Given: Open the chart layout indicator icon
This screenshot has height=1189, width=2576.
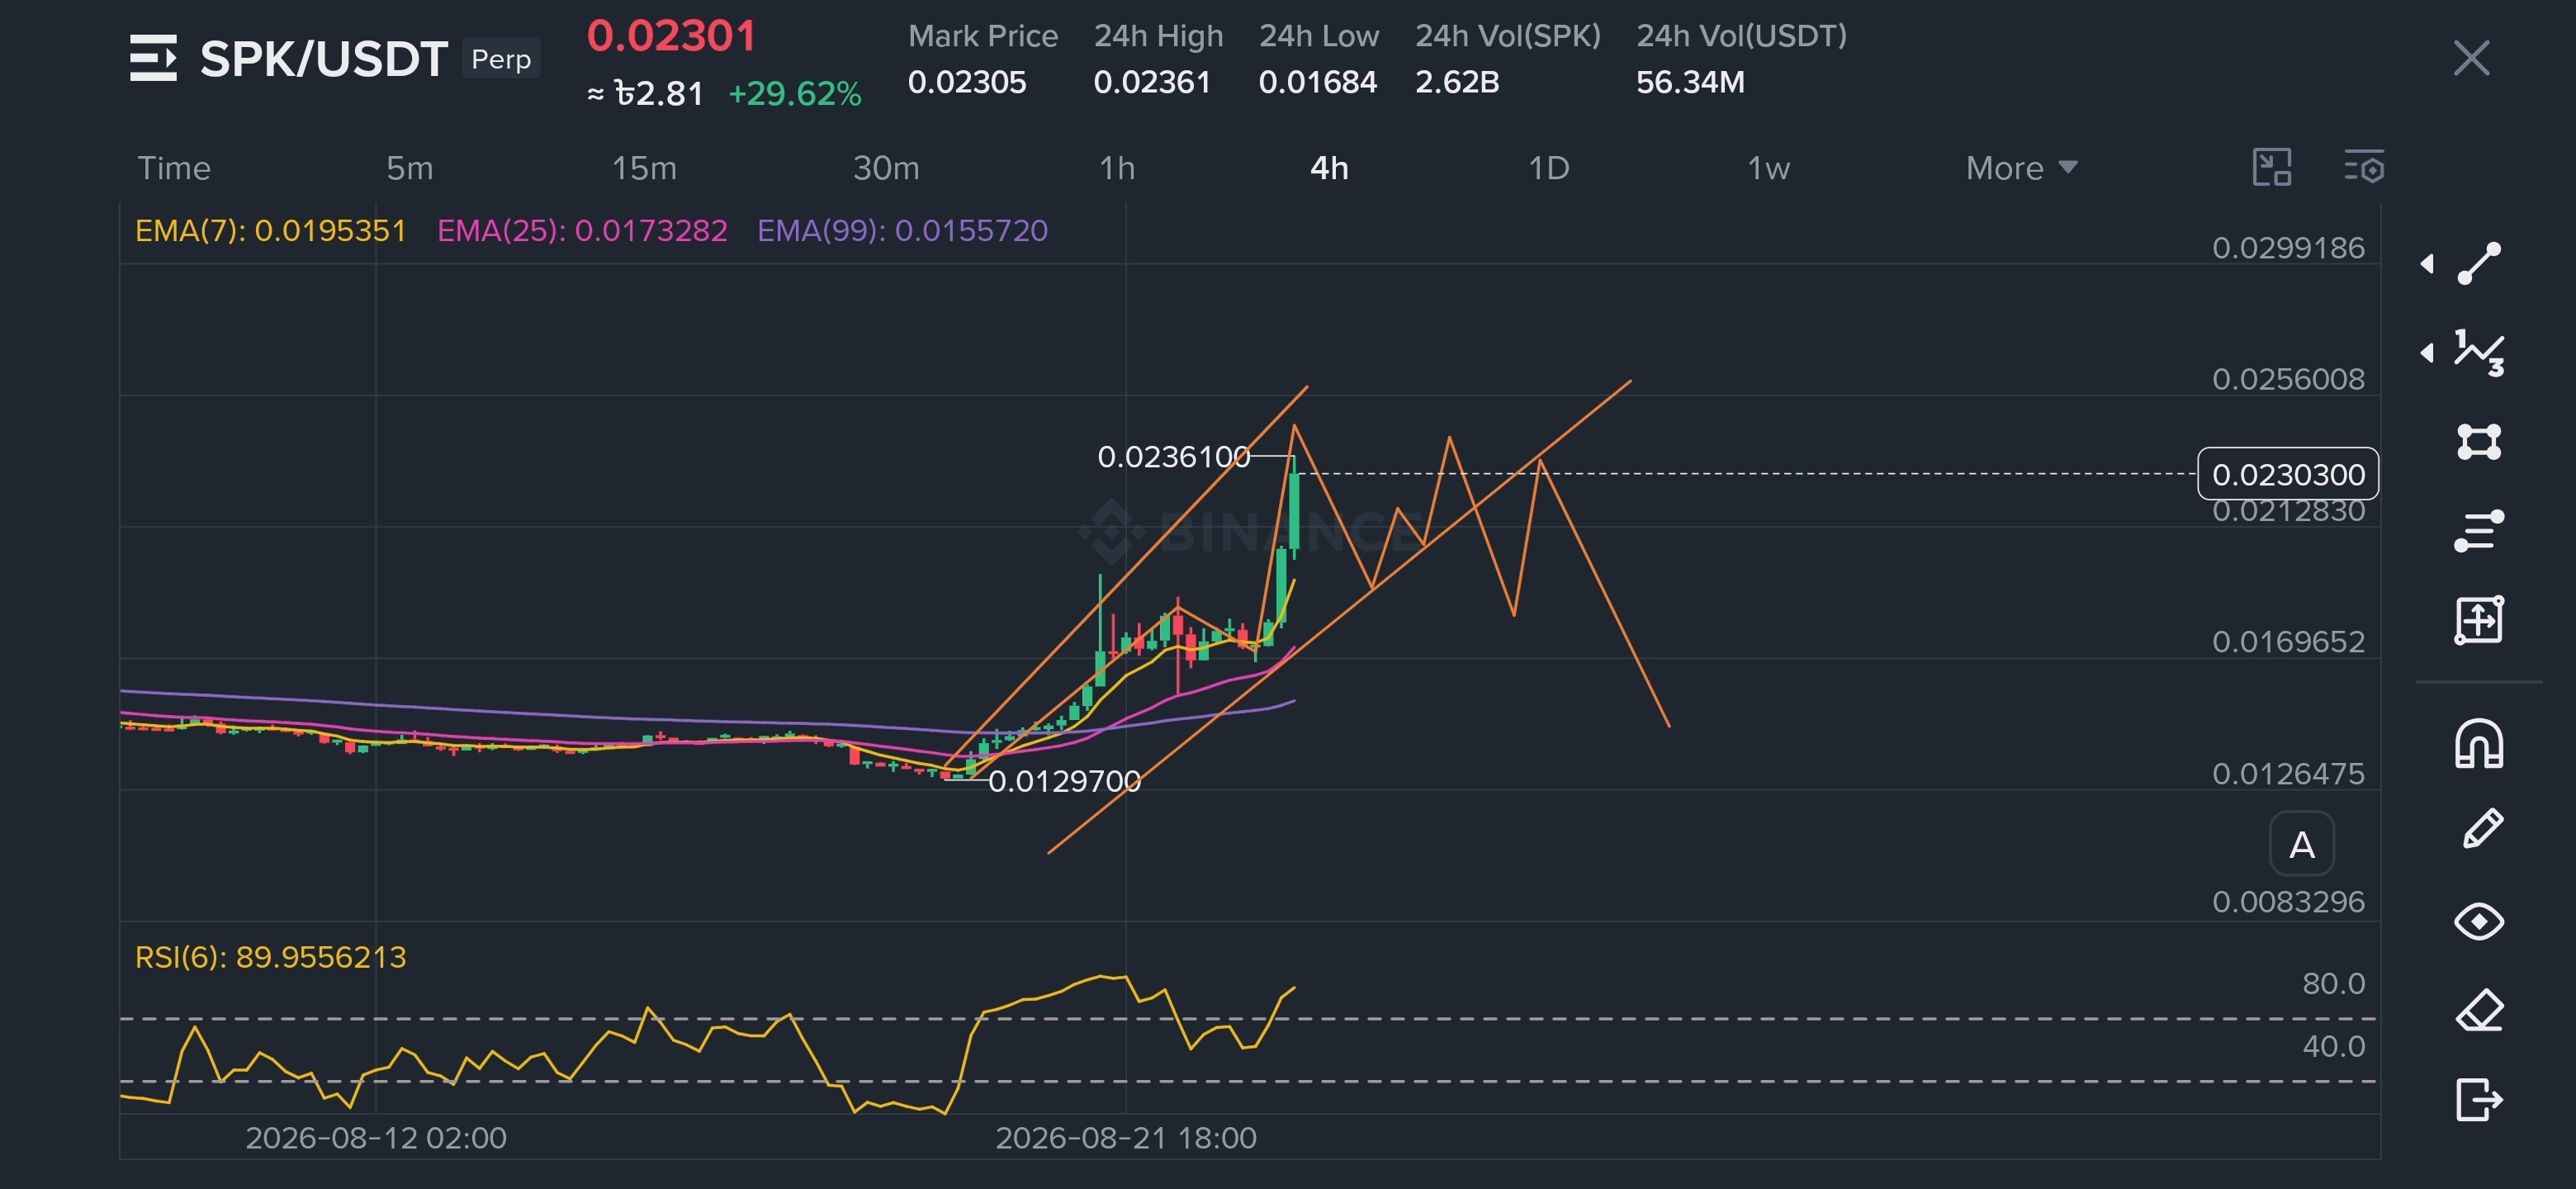Looking at the screenshot, I should [x=2271, y=167].
